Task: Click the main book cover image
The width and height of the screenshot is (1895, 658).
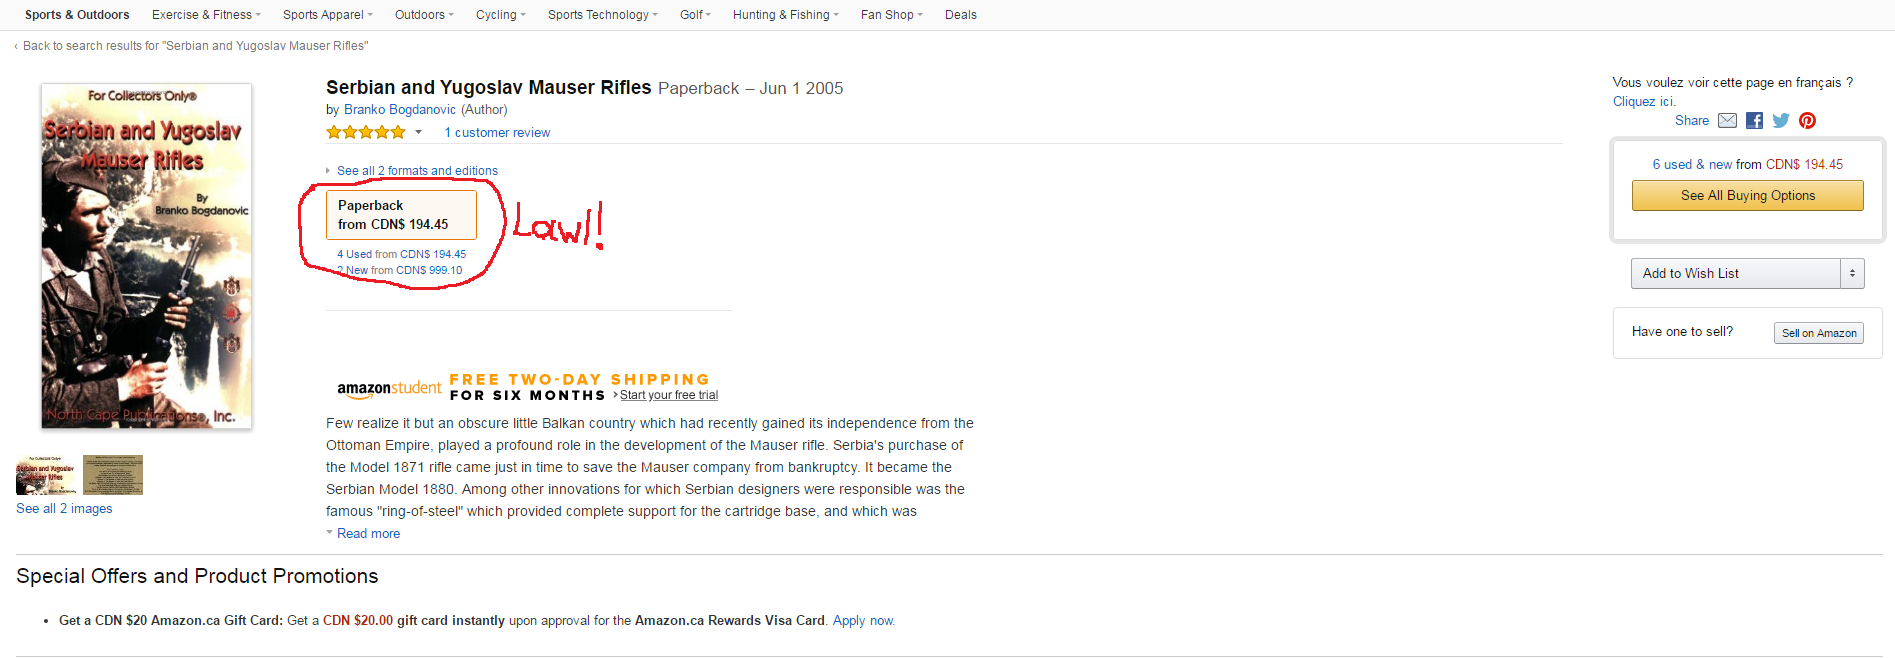Action: tap(146, 256)
